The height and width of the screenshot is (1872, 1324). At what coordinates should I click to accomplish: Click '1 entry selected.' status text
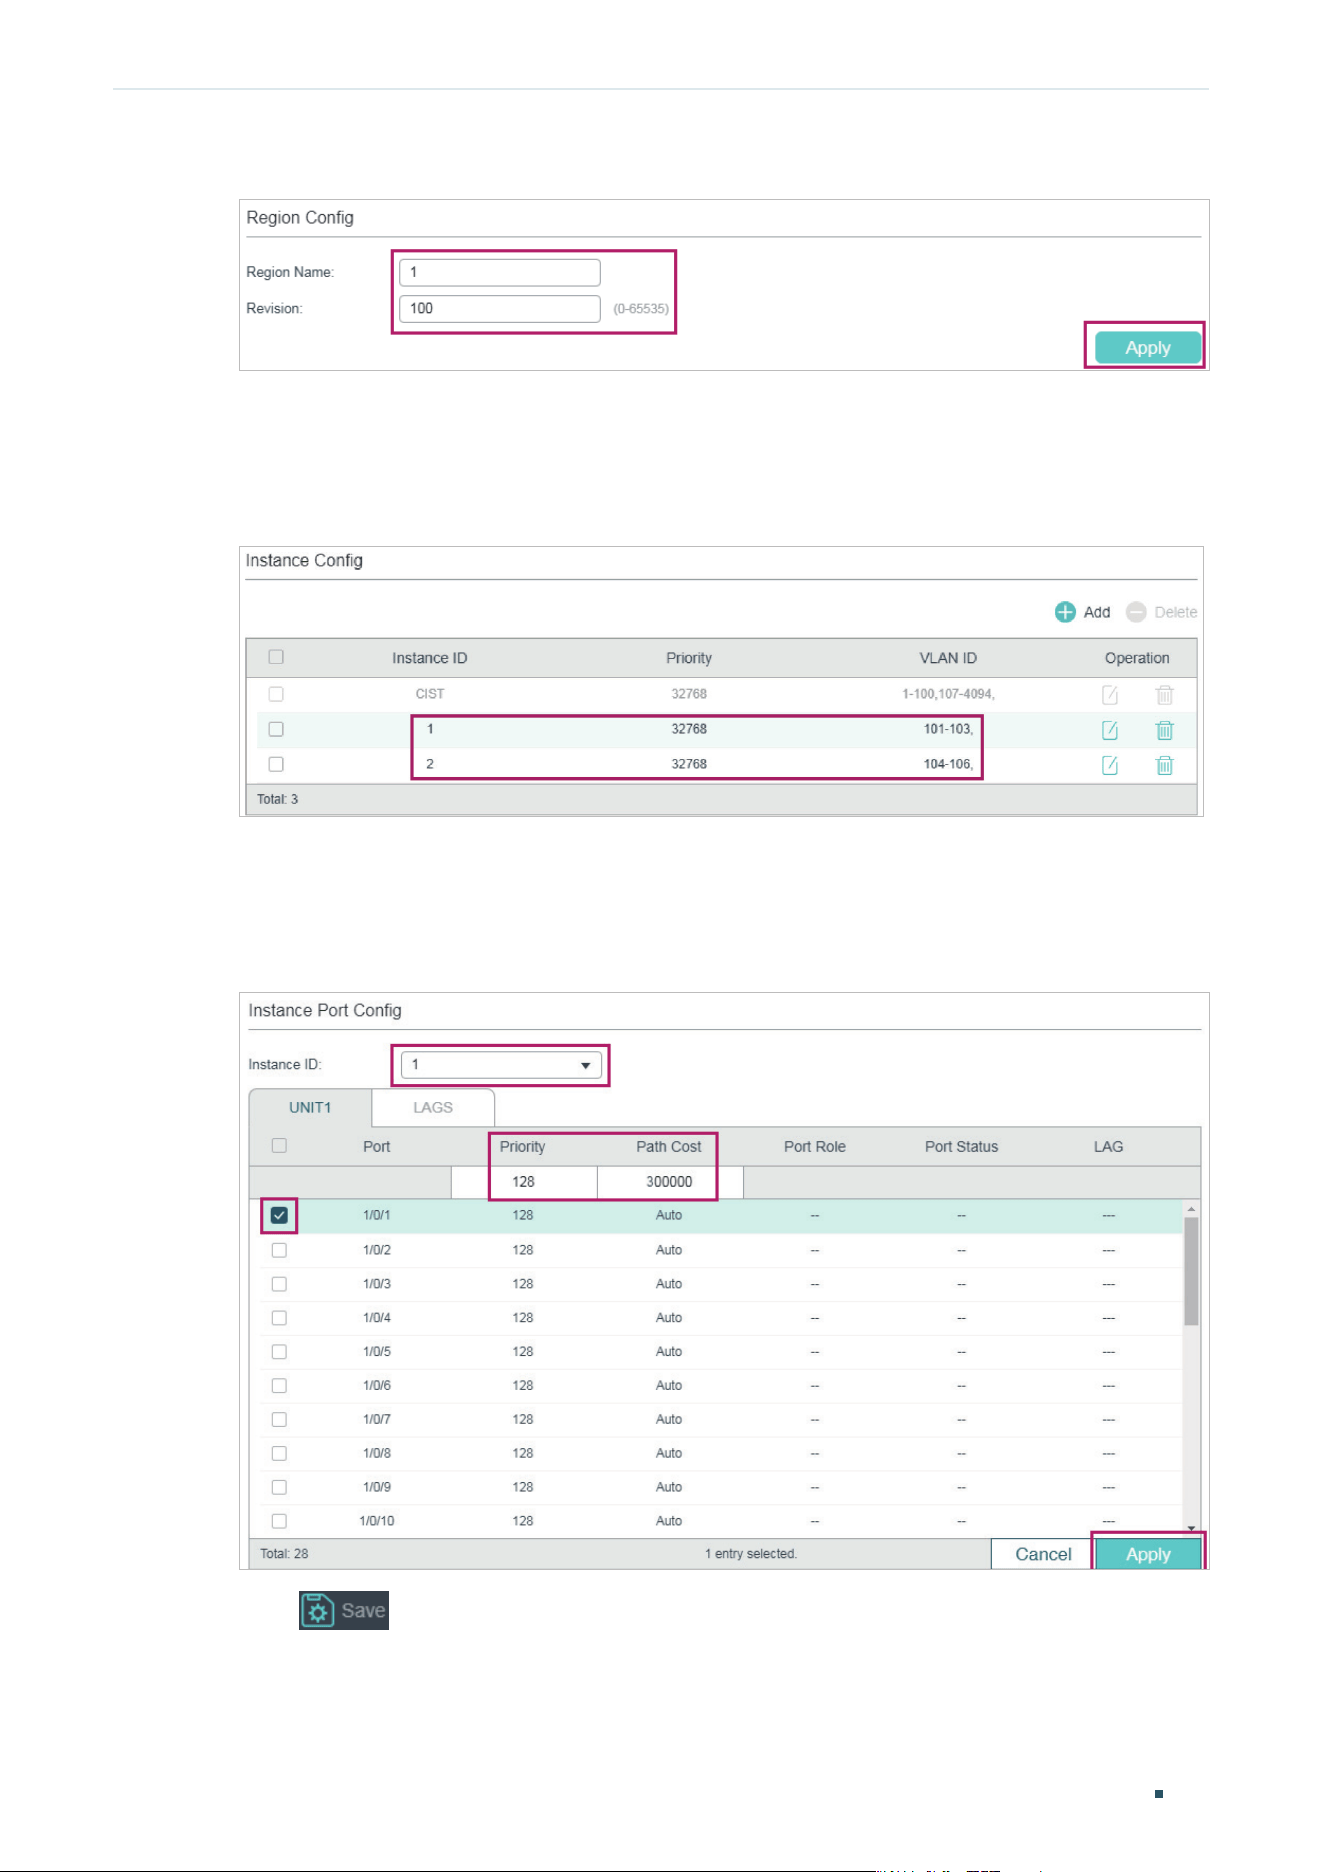click(x=751, y=1554)
